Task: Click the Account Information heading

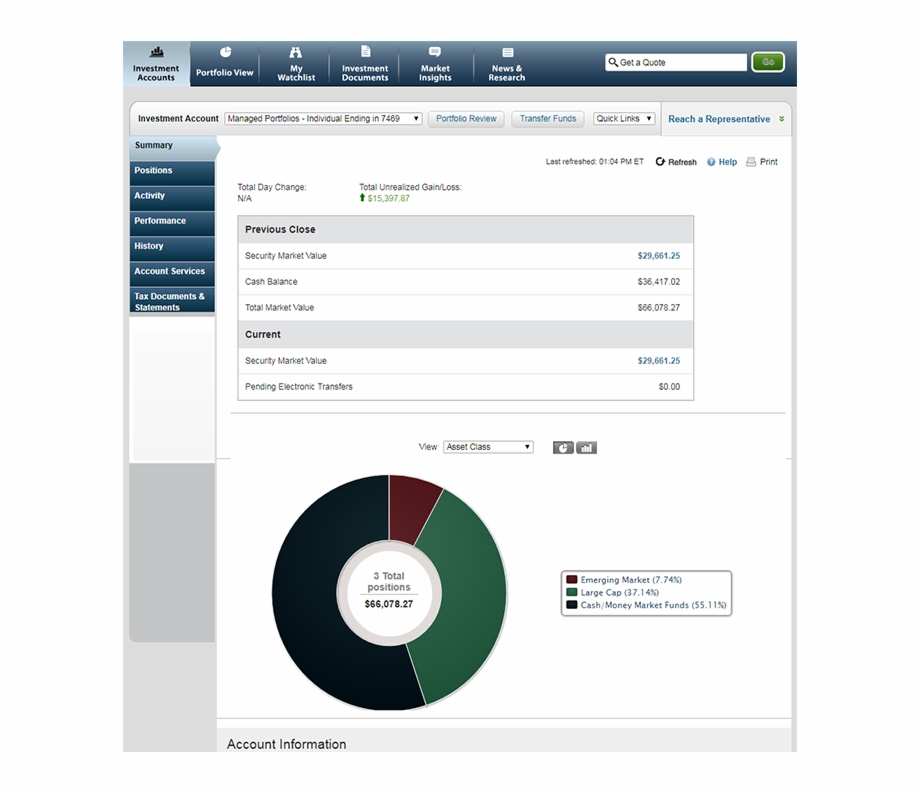Action: pos(286,744)
